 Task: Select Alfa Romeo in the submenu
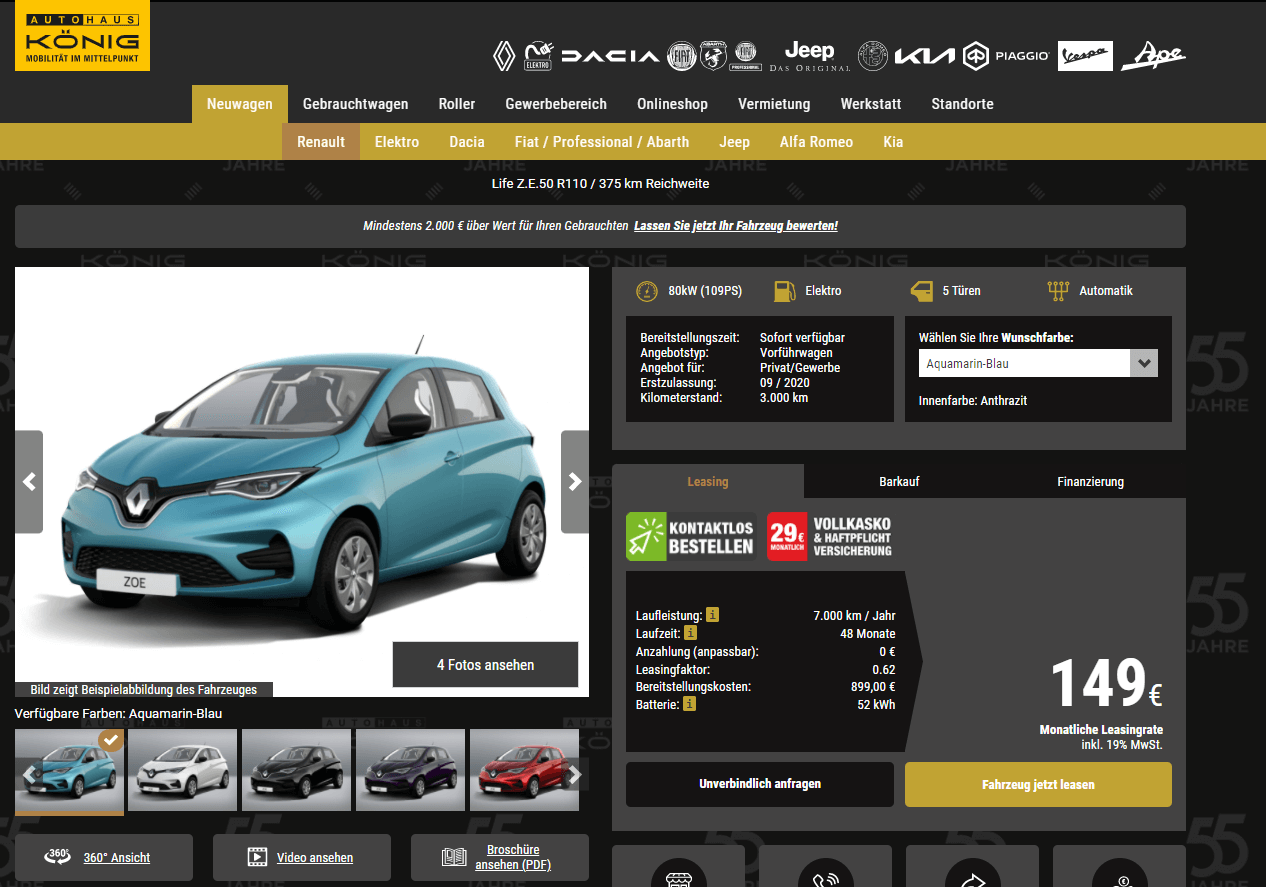(817, 142)
